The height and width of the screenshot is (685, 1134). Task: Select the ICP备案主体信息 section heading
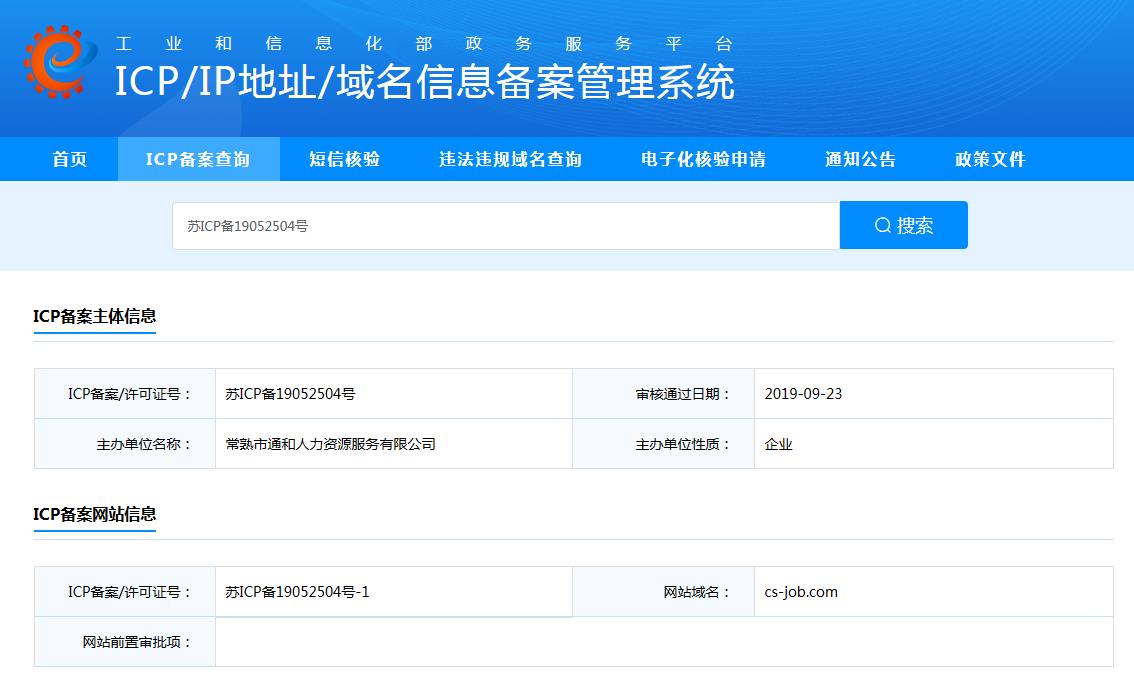(x=95, y=316)
